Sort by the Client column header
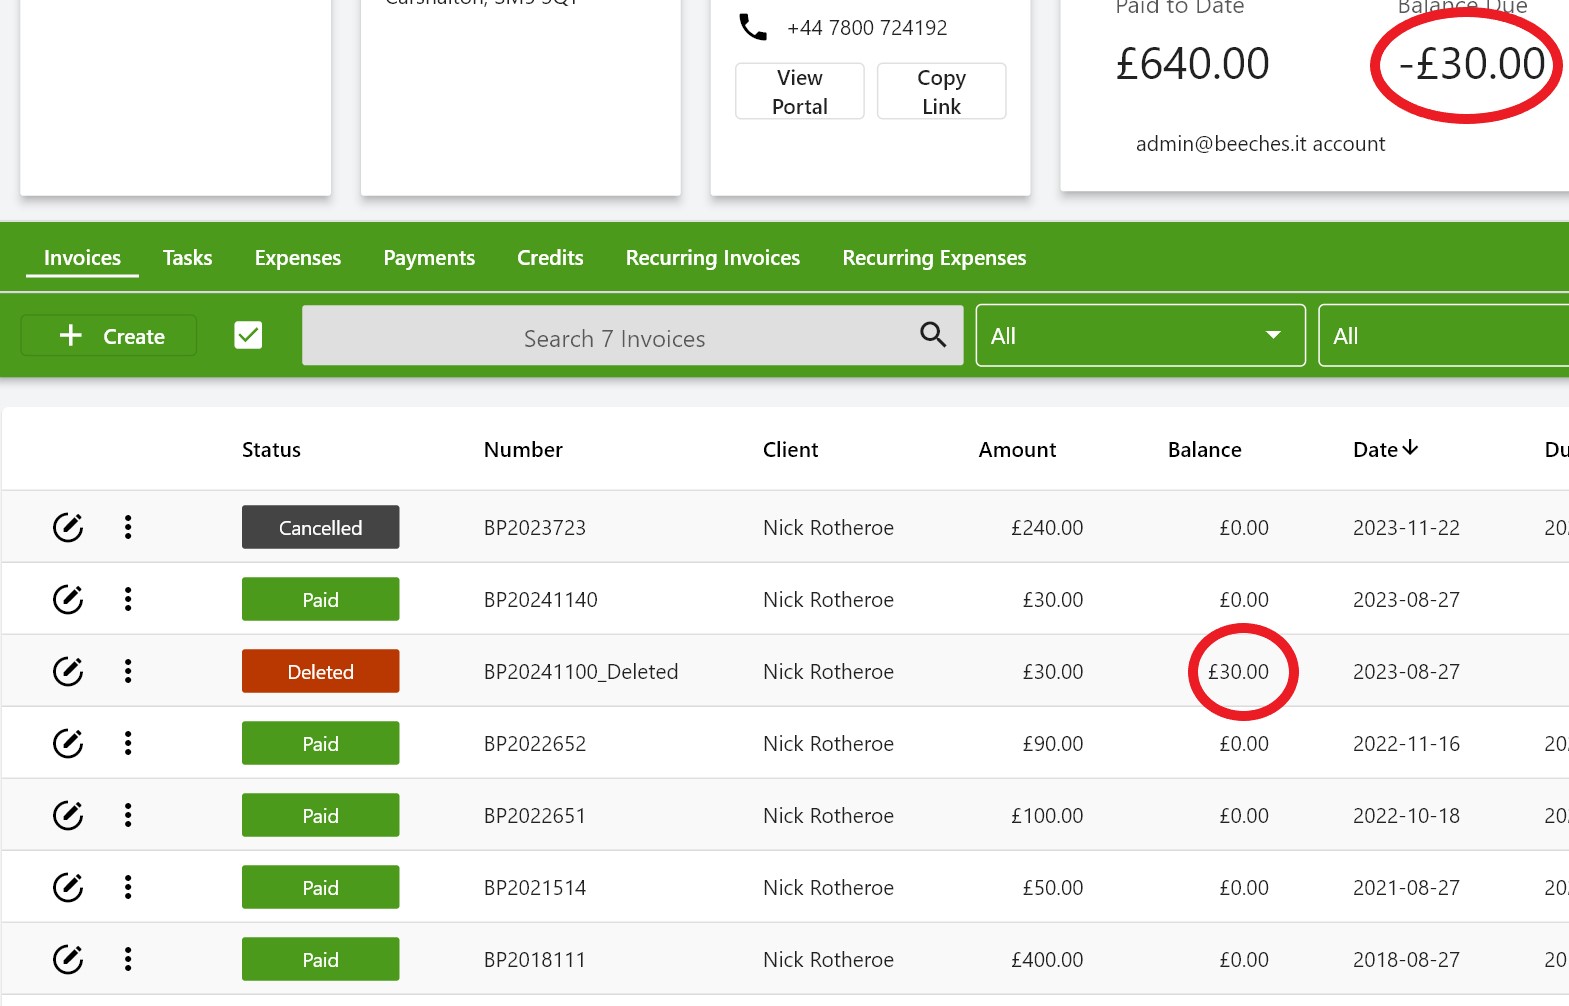This screenshot has width=1569, height=1006. [x=790, y=450]
